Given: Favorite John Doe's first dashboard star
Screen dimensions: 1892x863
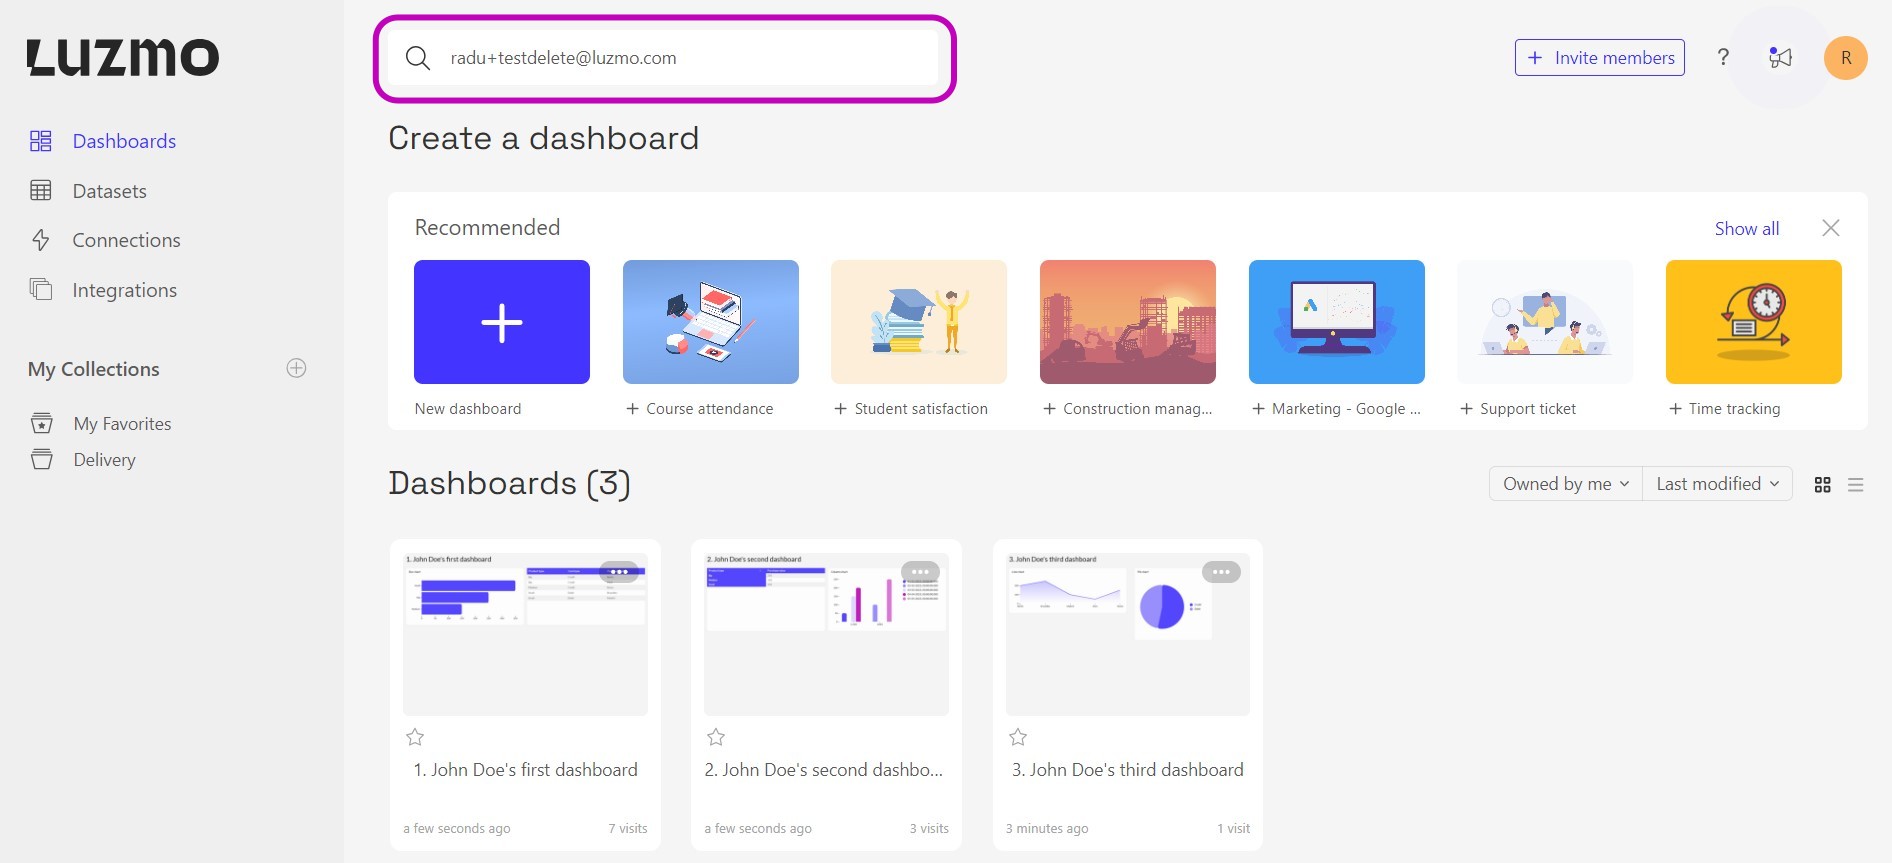Looking at the screenshot, I should click(x=415, y=737).
